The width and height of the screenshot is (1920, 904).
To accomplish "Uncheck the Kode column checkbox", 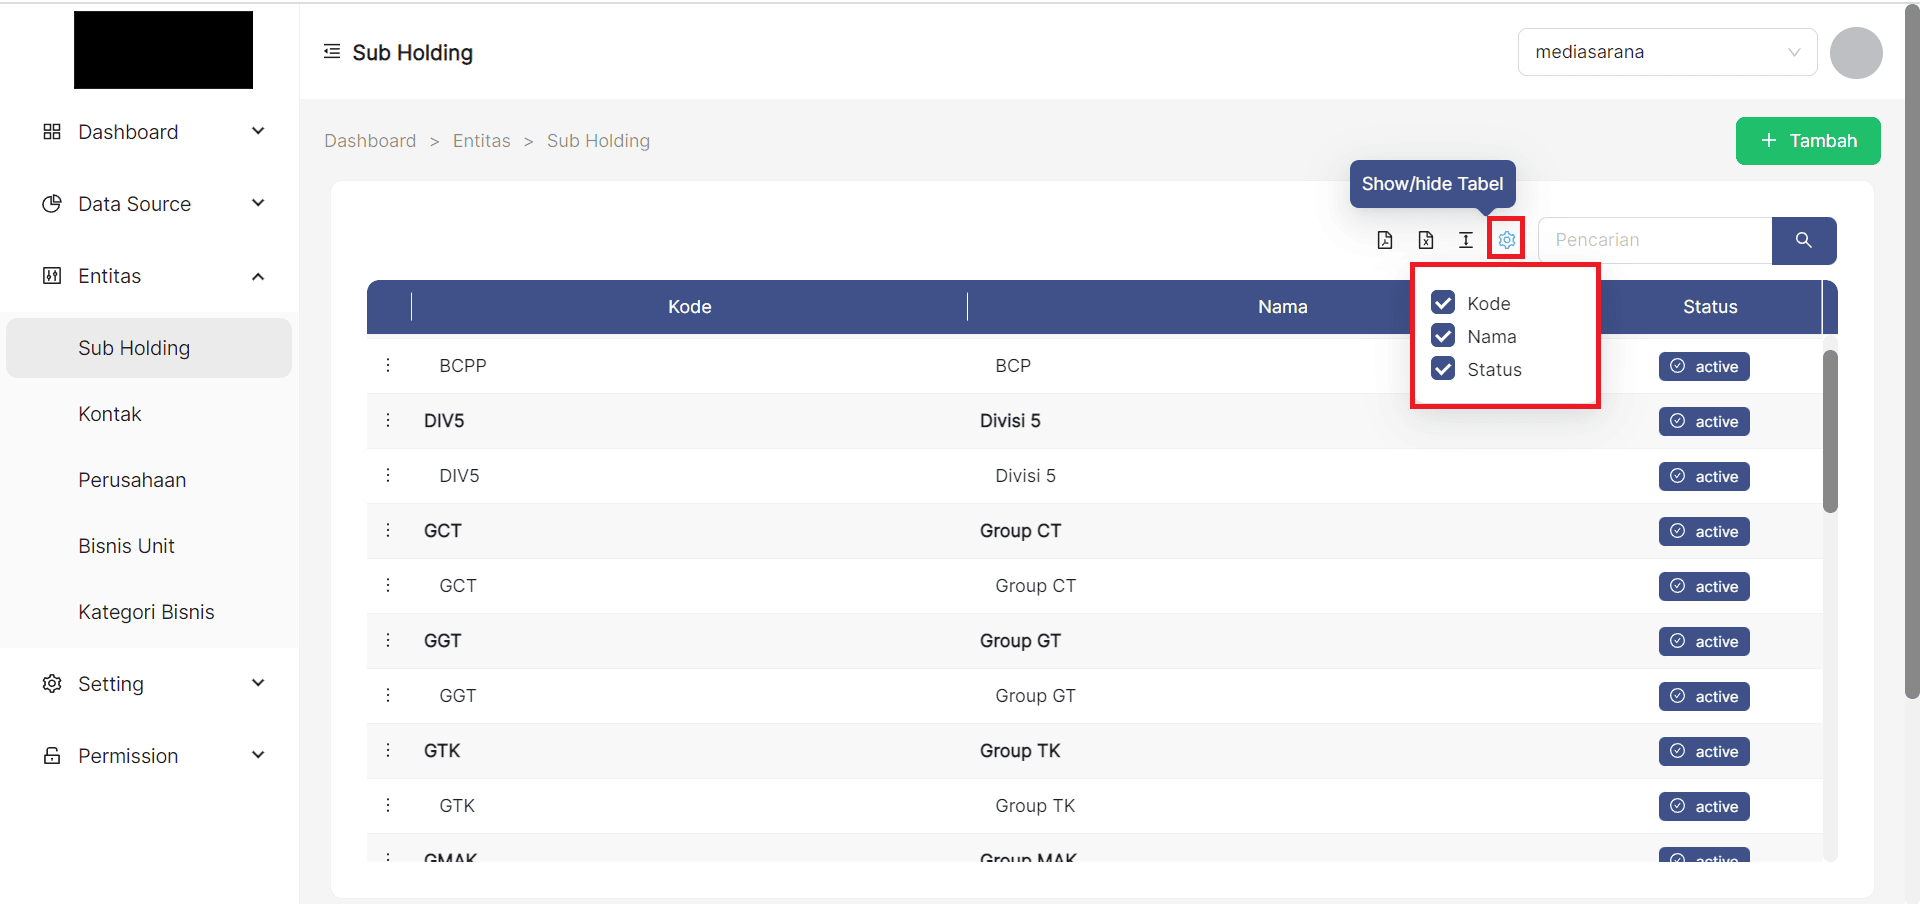I will (1443, 303).
